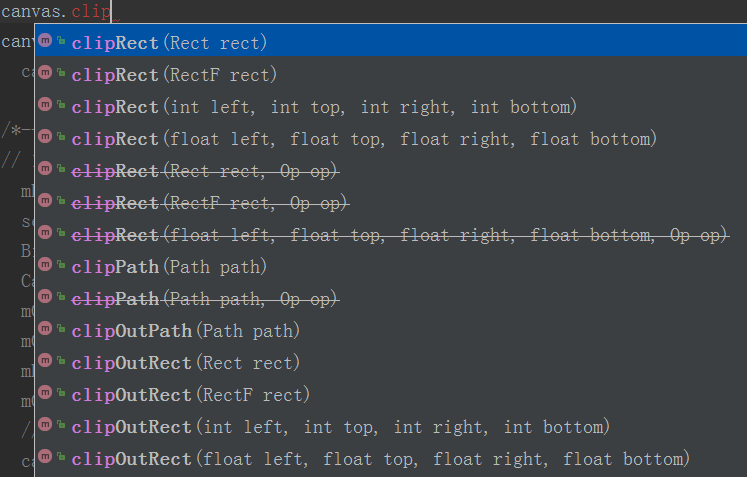This screenshot has width=747, height=477.
Task: Select clipPath(Path path) suggestion
Action: click(391, 266)
